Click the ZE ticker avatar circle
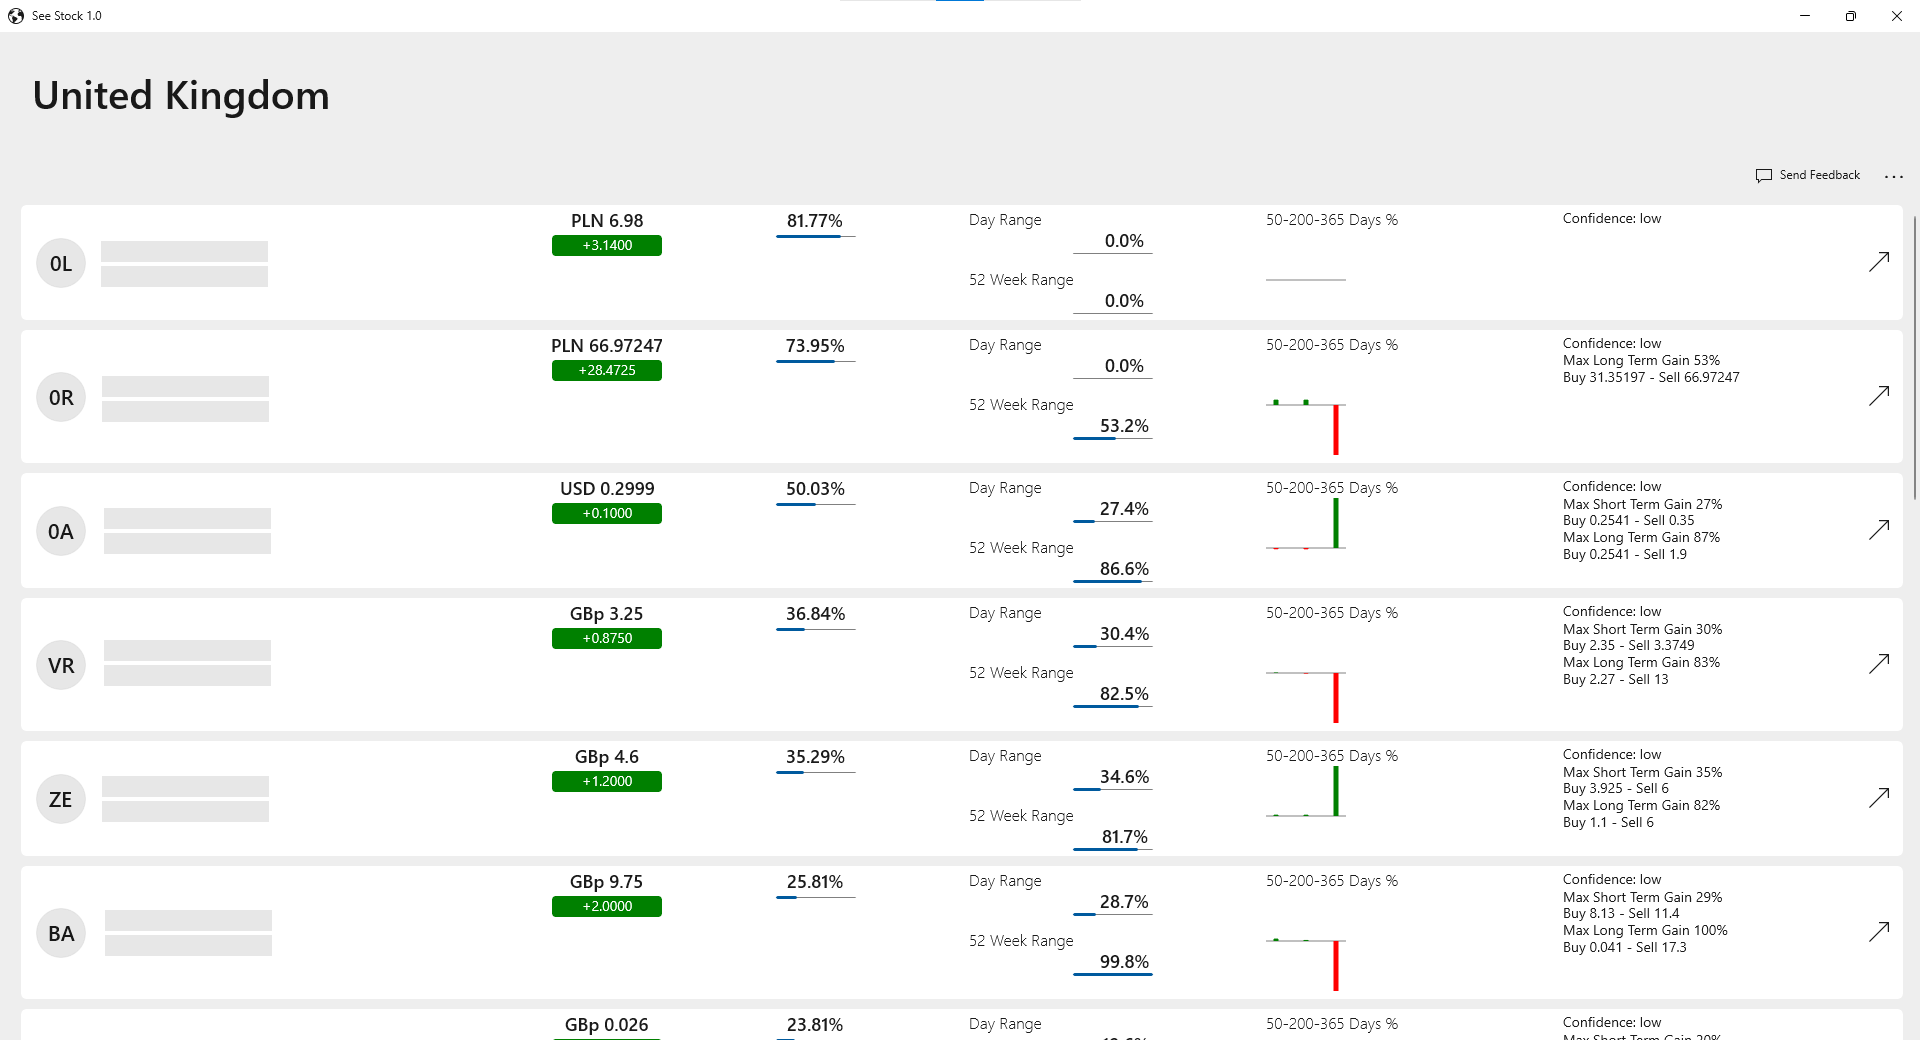The height and width of the screenshot is (1040, 1920). 61,800
